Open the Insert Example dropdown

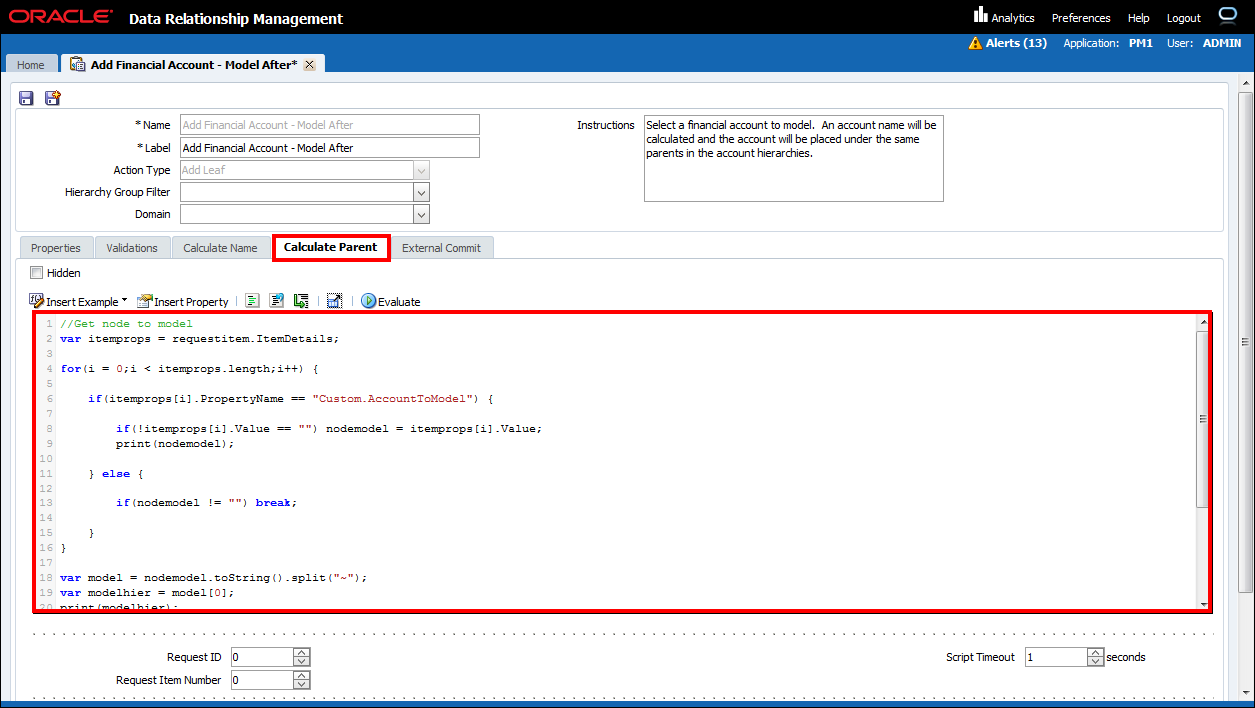point(78,301)
